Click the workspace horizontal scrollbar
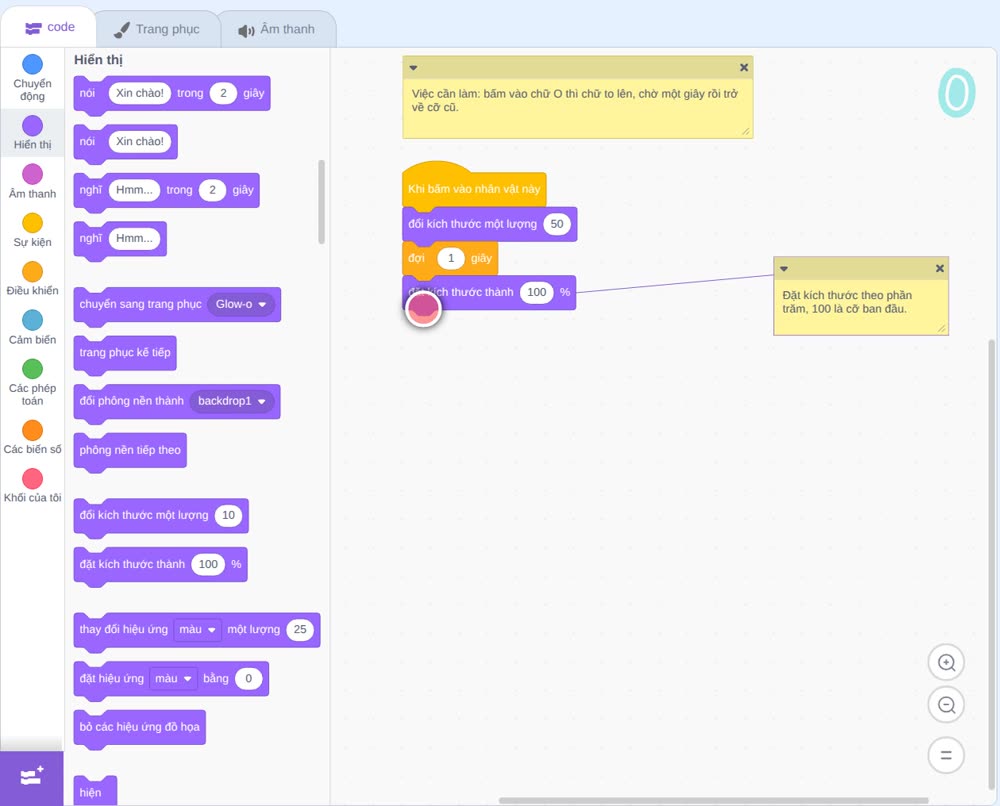1000x806 pixels. point(713,800)
